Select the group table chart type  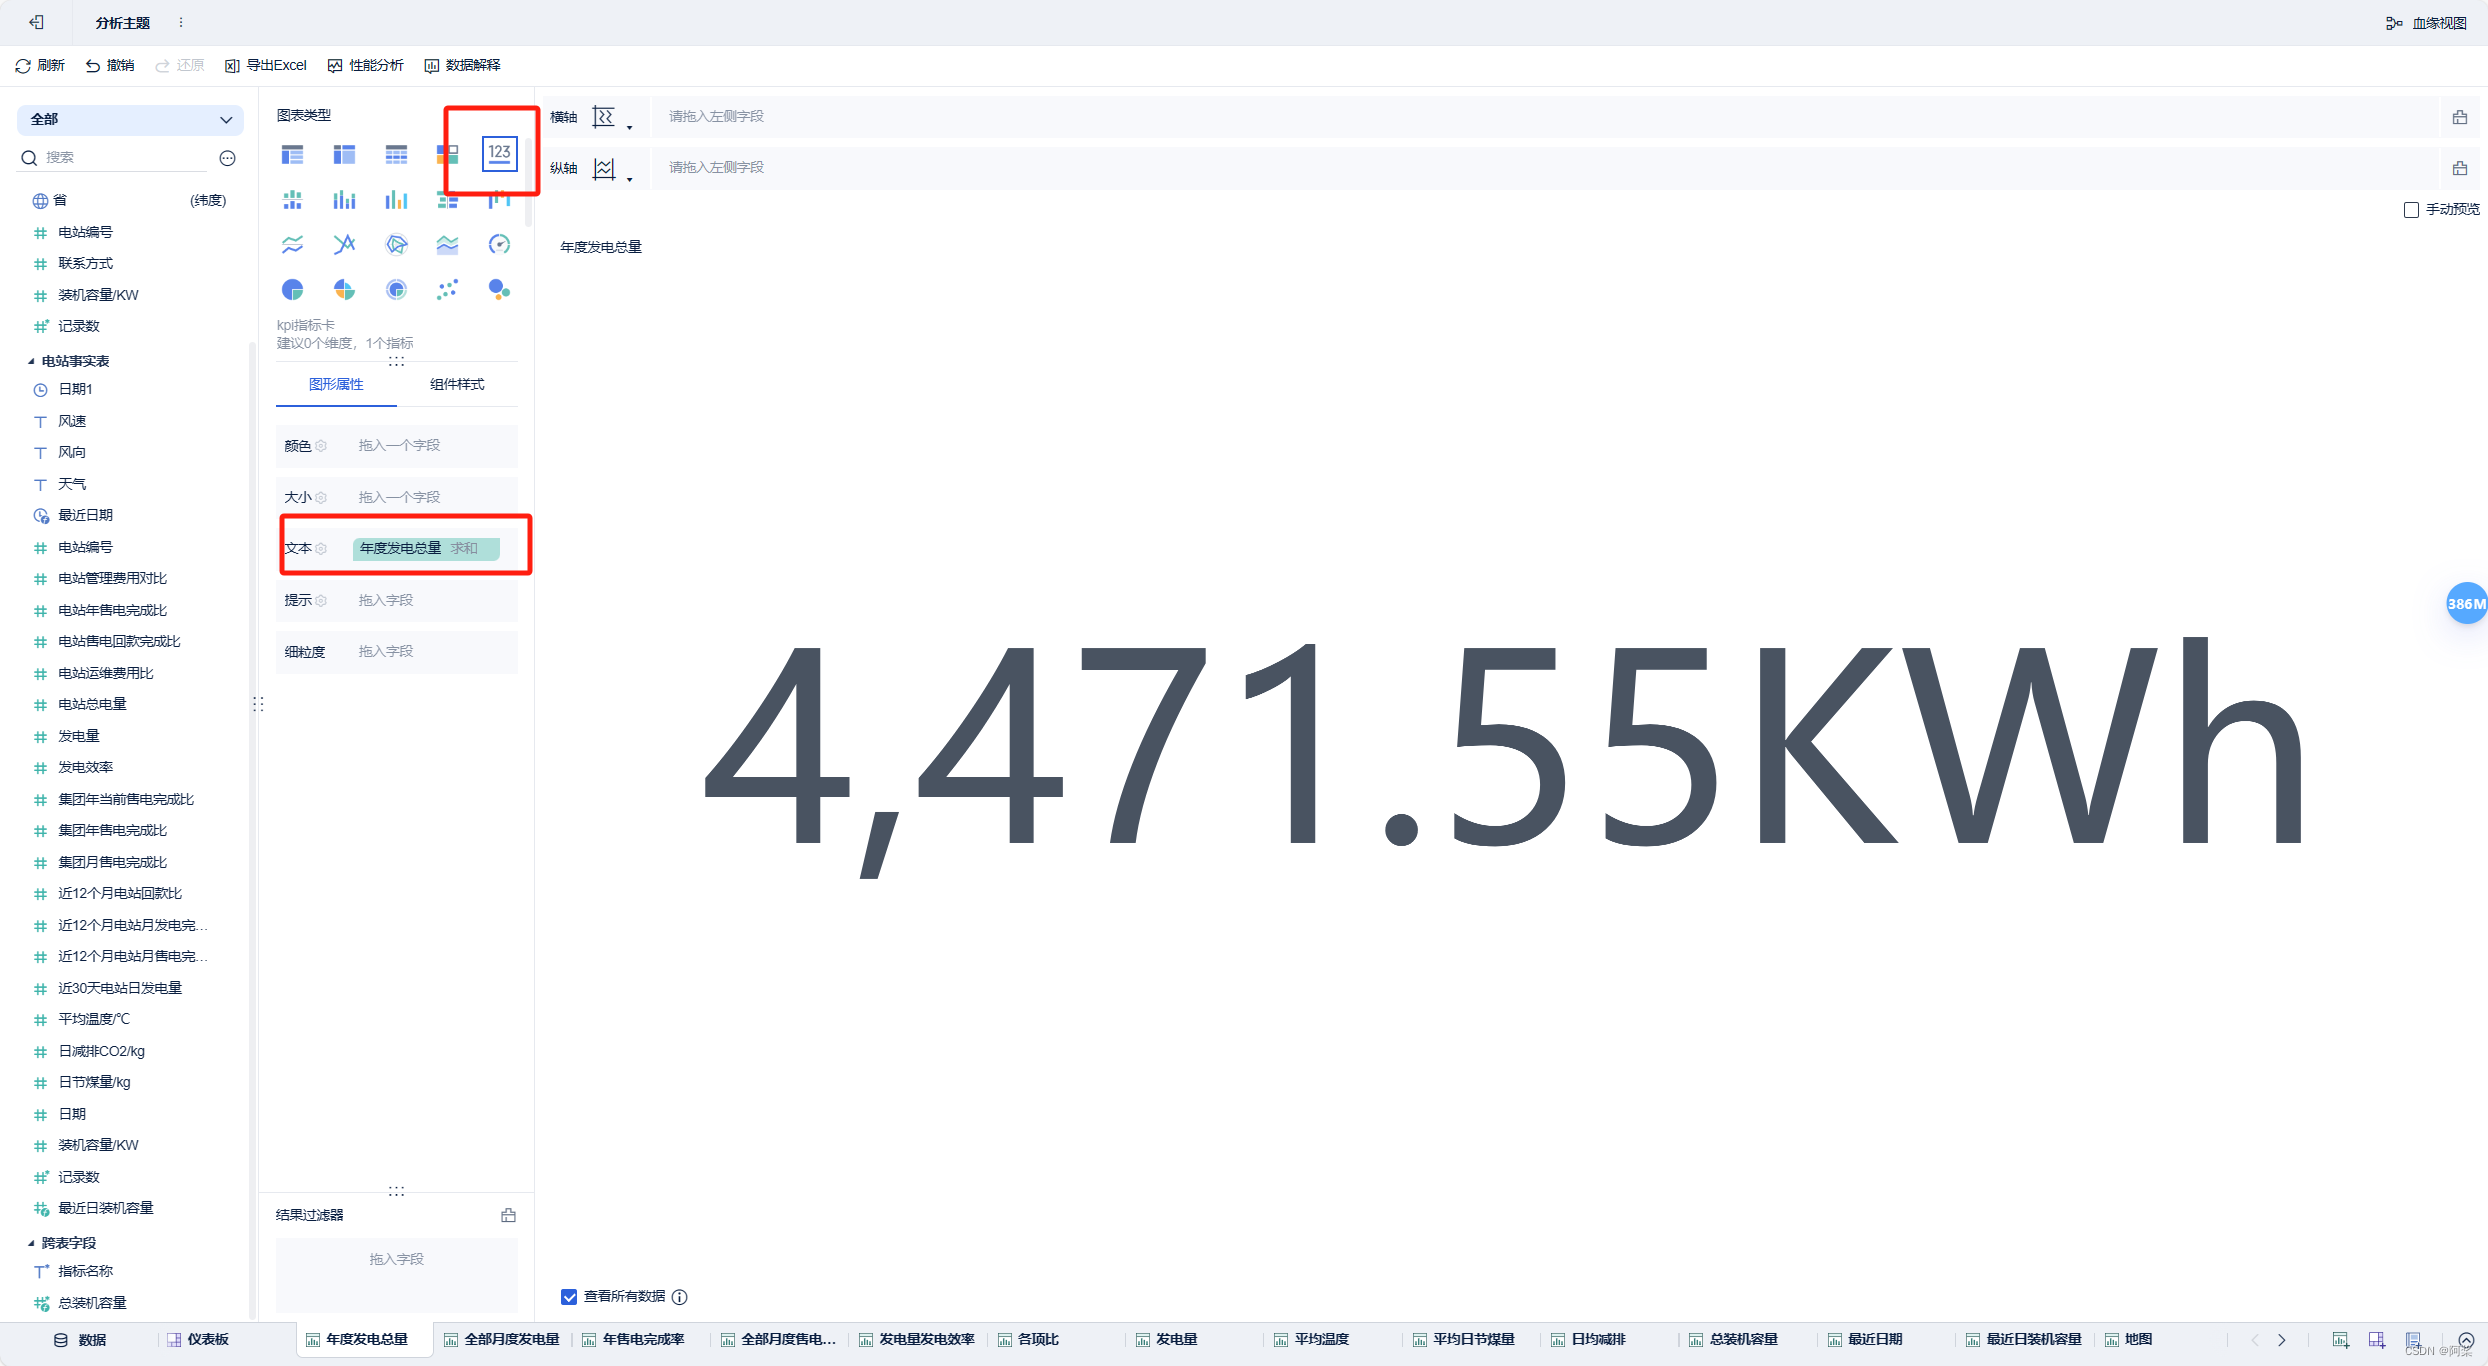292,154
